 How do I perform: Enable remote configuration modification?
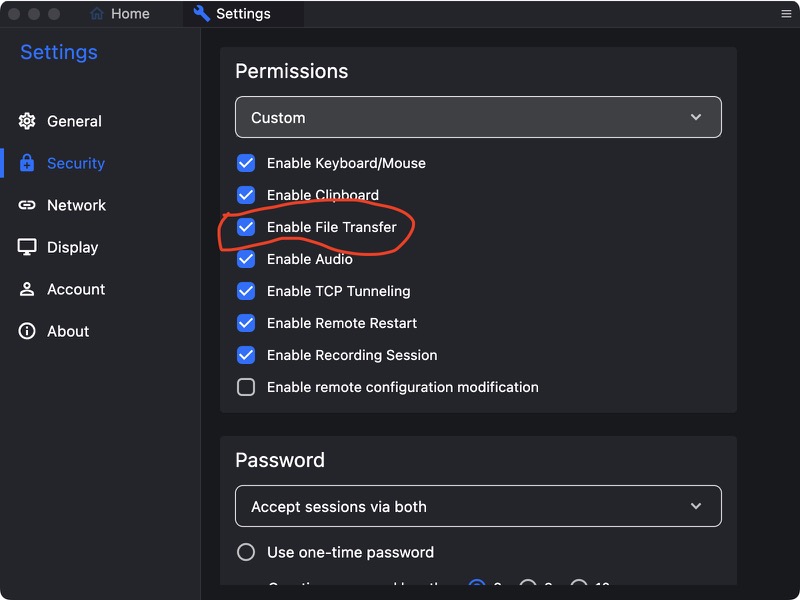(x=246, y=387)
